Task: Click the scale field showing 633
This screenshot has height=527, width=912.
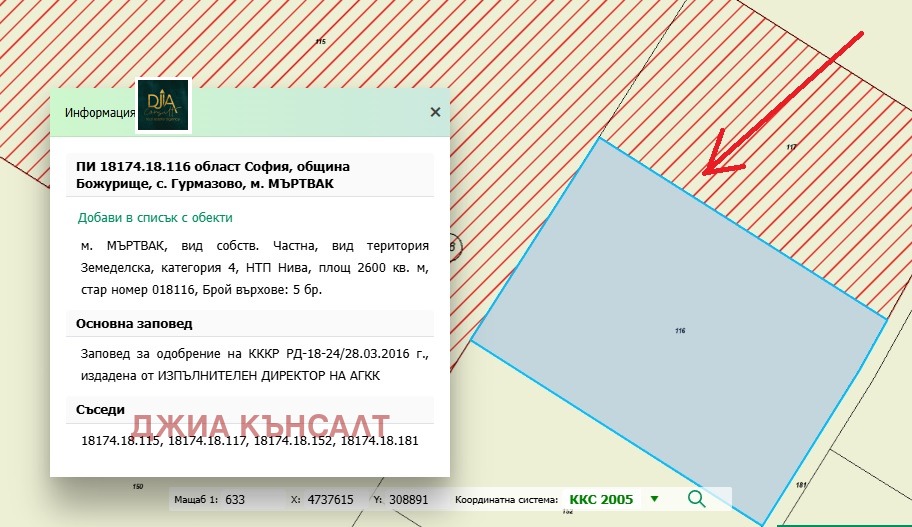Action: coord(236,499)
